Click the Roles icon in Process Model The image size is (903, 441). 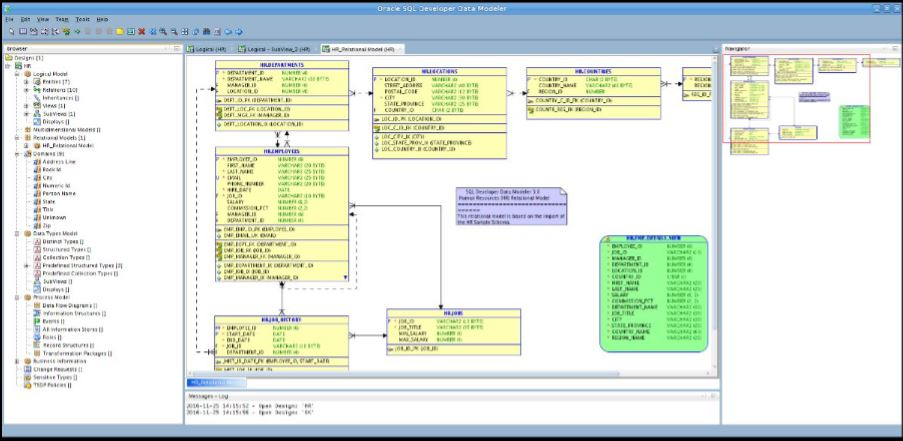(x=37, y=337)
